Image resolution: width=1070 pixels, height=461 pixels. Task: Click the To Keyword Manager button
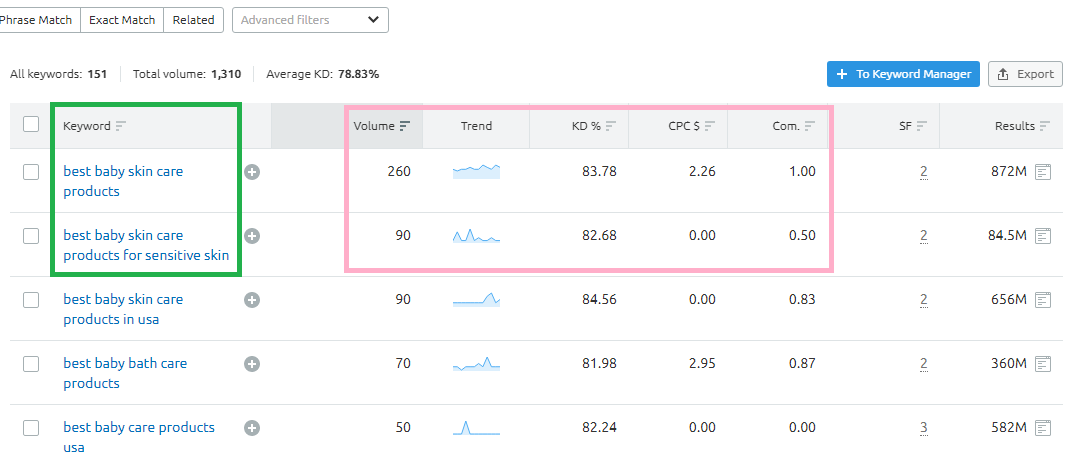(x=903, y=74)
